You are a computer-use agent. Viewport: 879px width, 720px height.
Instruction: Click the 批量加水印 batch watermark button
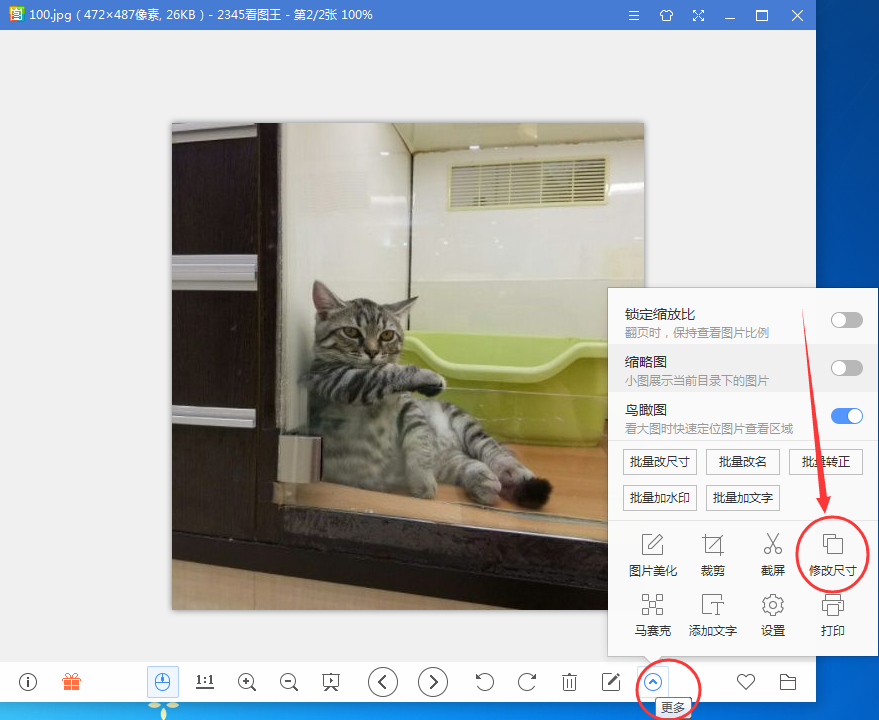pyautogui.click(x=659, y=497)
